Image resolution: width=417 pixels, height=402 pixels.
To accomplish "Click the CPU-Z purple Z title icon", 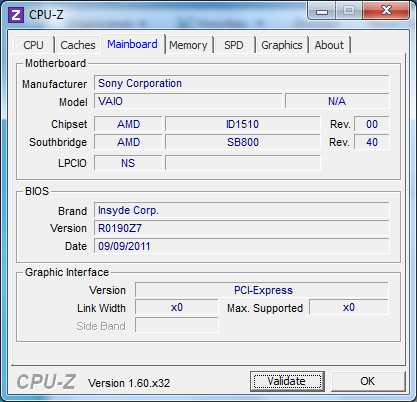I will click(15, 15).
